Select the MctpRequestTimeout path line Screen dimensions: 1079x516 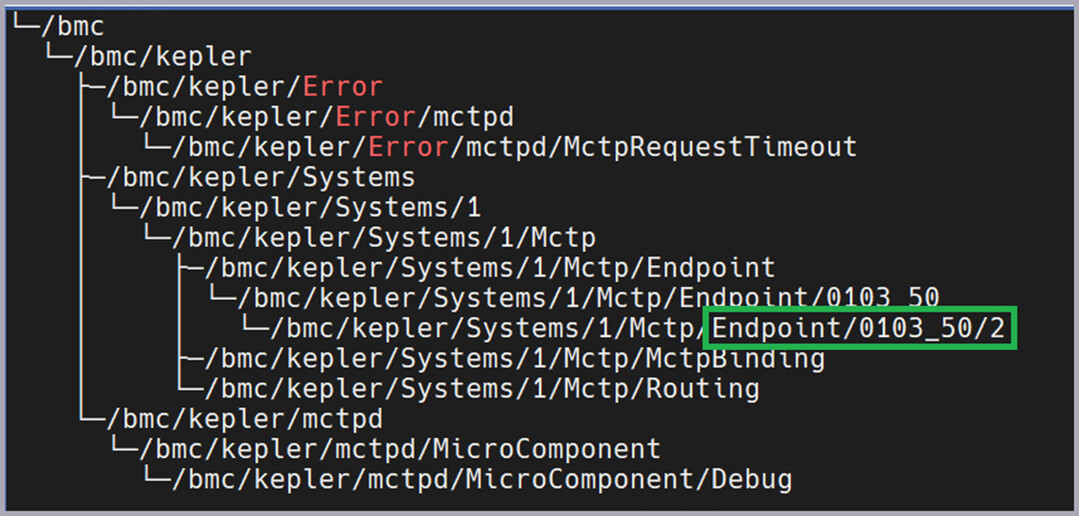click(515, 147)
